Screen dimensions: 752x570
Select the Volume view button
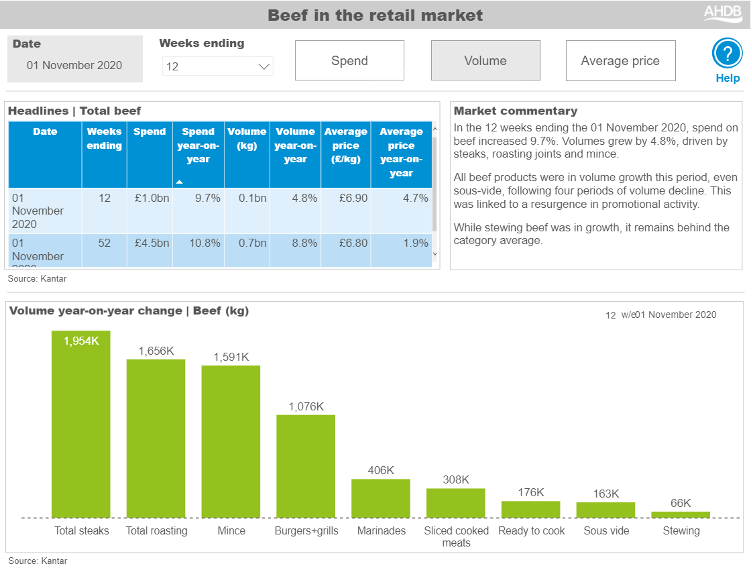(485, 61)
